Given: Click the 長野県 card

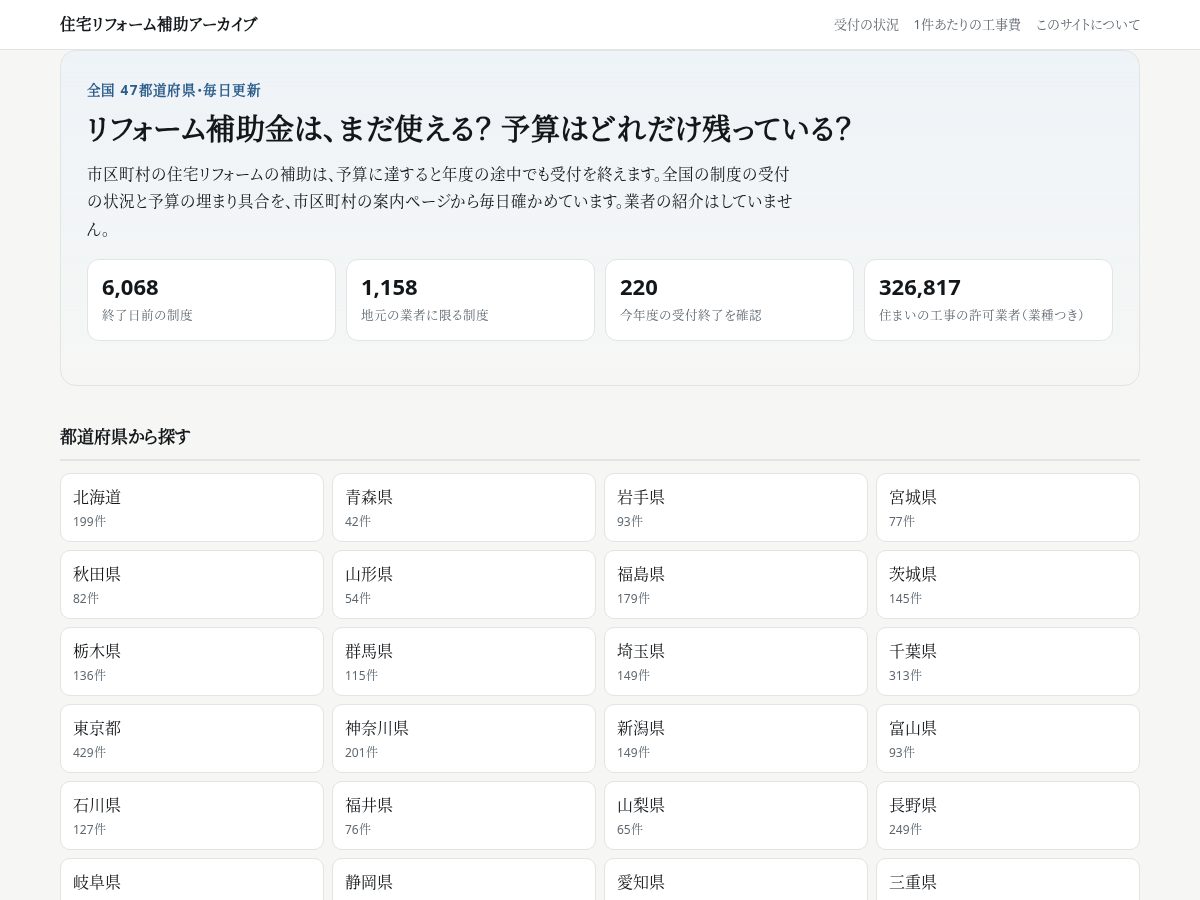Looking at the screenshot, I should 1008,815.
